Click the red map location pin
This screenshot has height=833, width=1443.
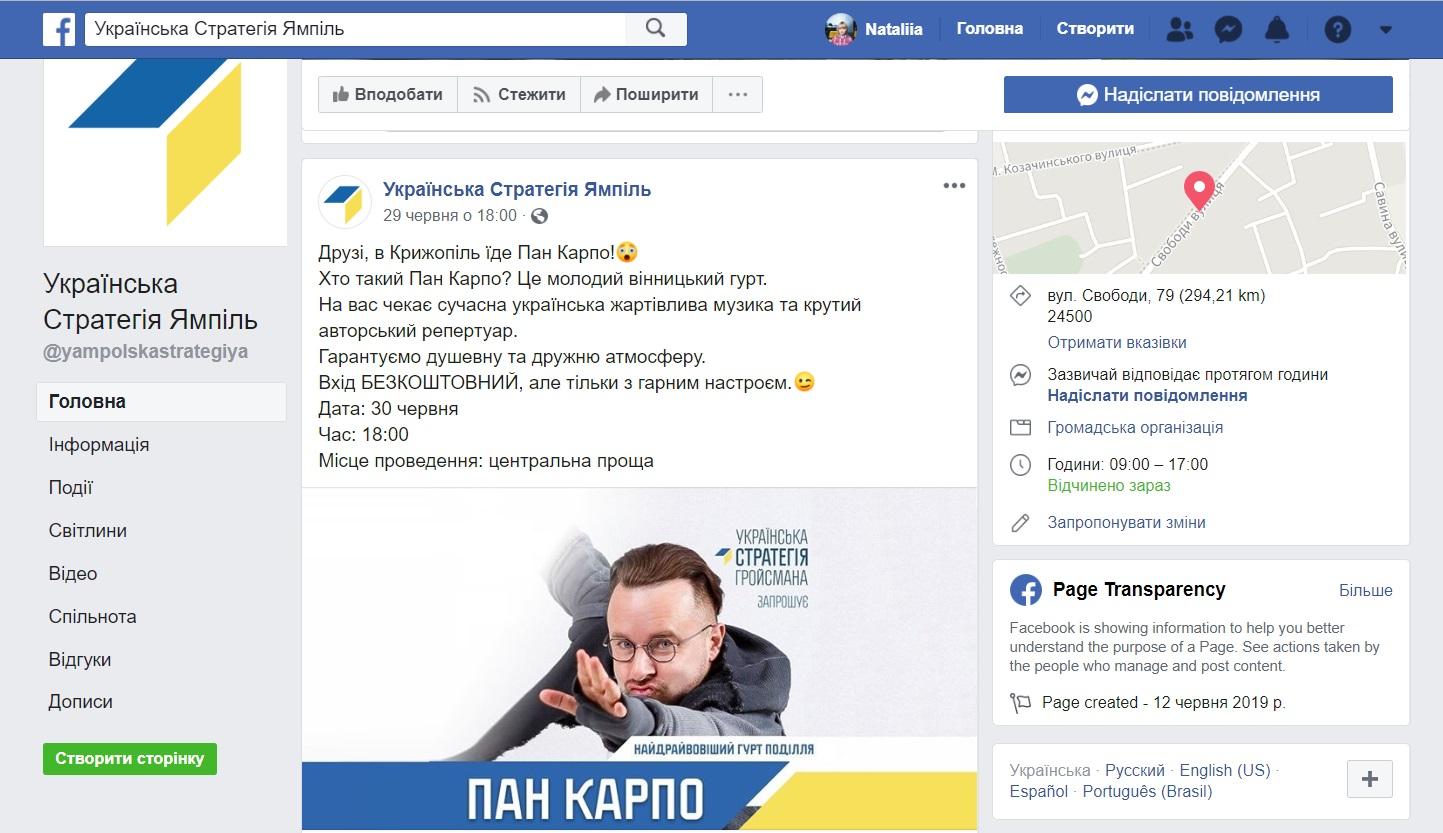coord(1199,189)
